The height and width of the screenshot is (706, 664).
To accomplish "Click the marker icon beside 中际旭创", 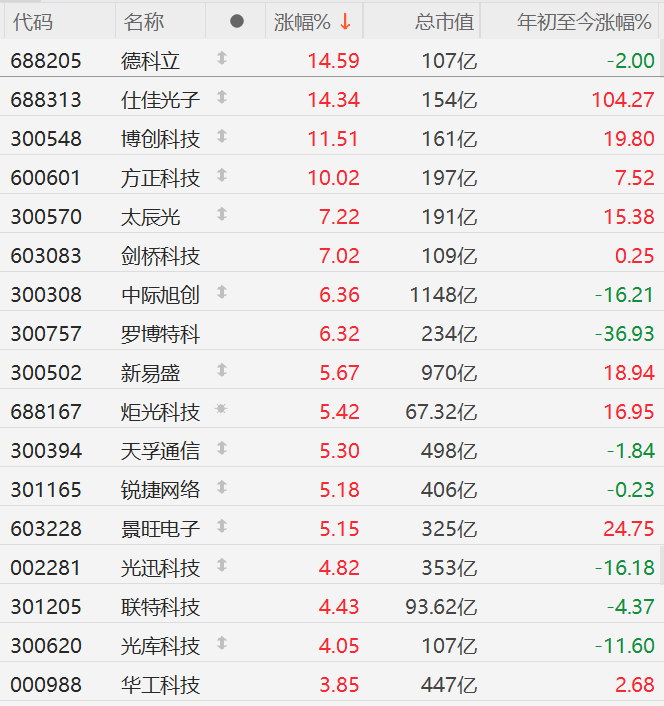I will 221,292.
